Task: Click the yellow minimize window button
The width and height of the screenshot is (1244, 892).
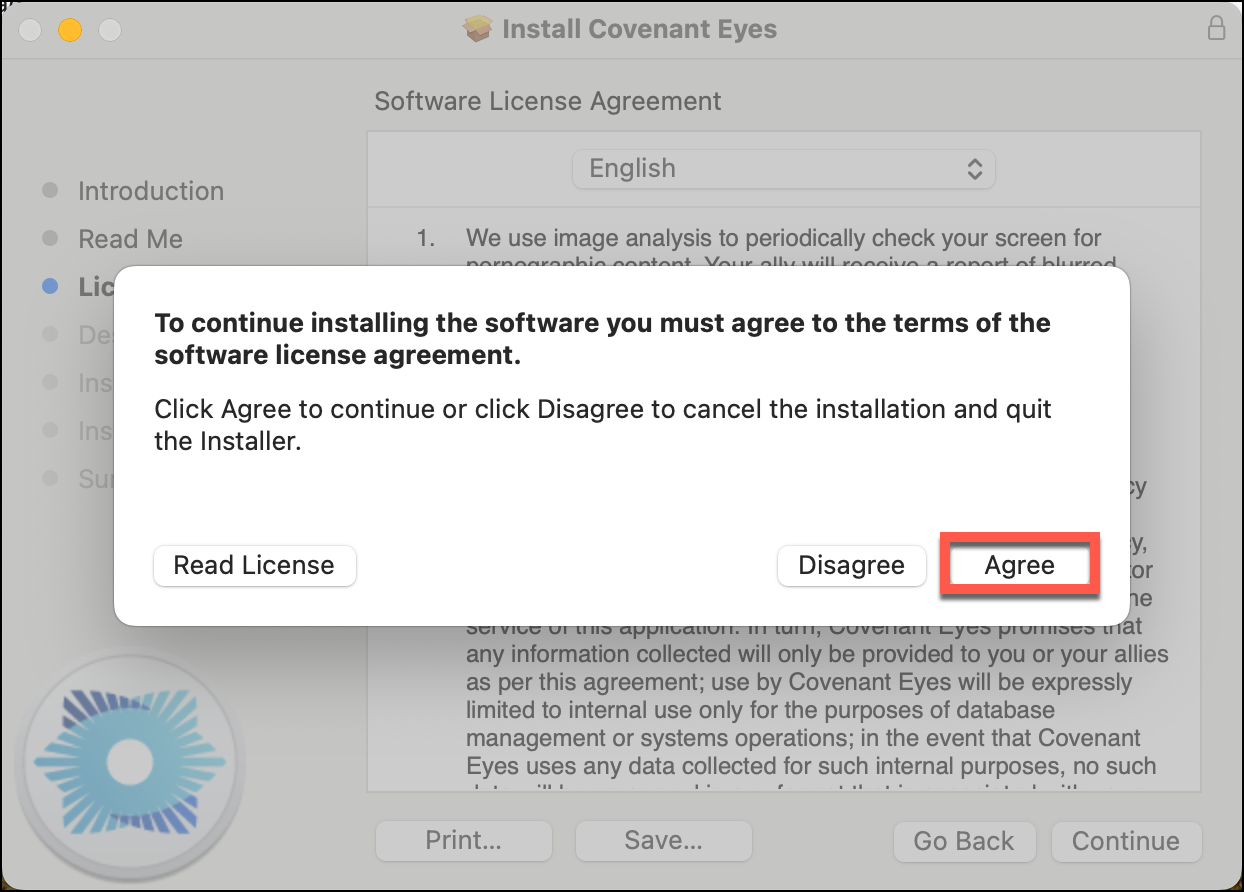Action: 70,30
